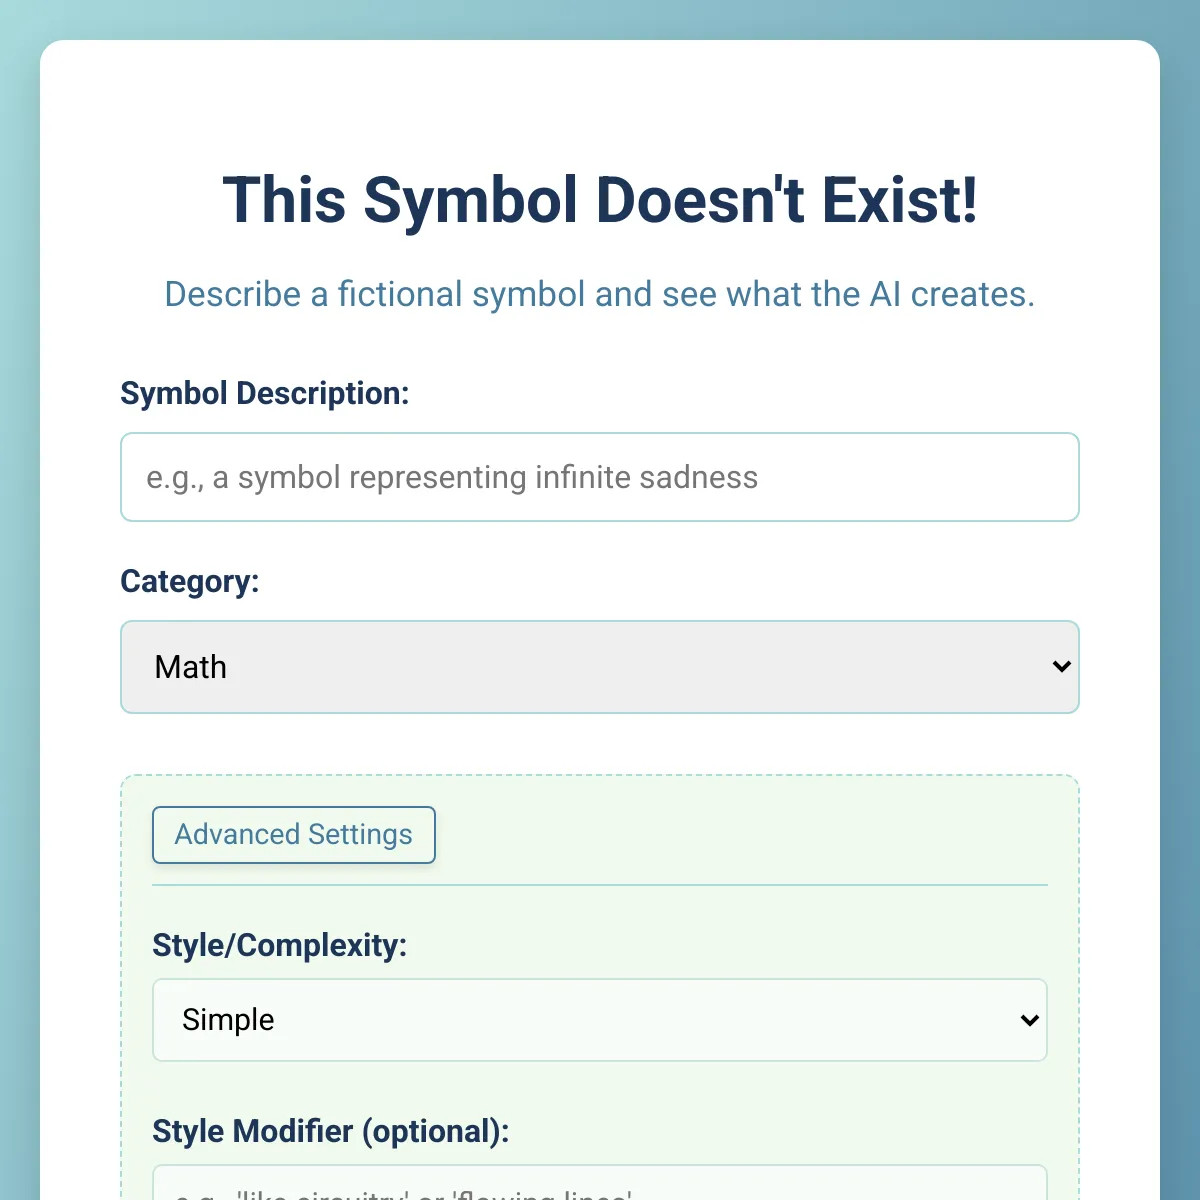This screenshot has width=1200, height=1200.
Task: Click the "Math" value in Category box
Action: 191,667
